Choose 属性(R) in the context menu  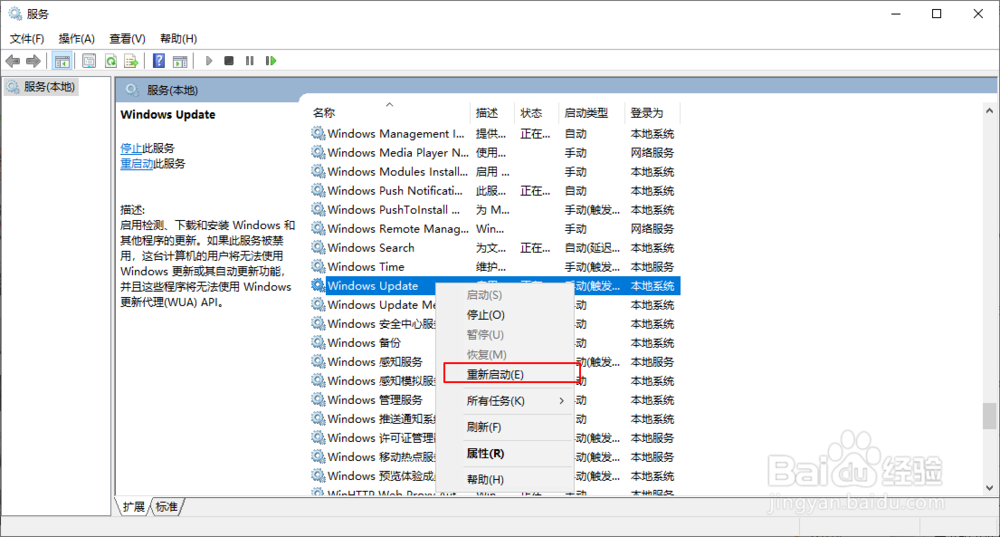pyautogui.click(x=505, y=453)
